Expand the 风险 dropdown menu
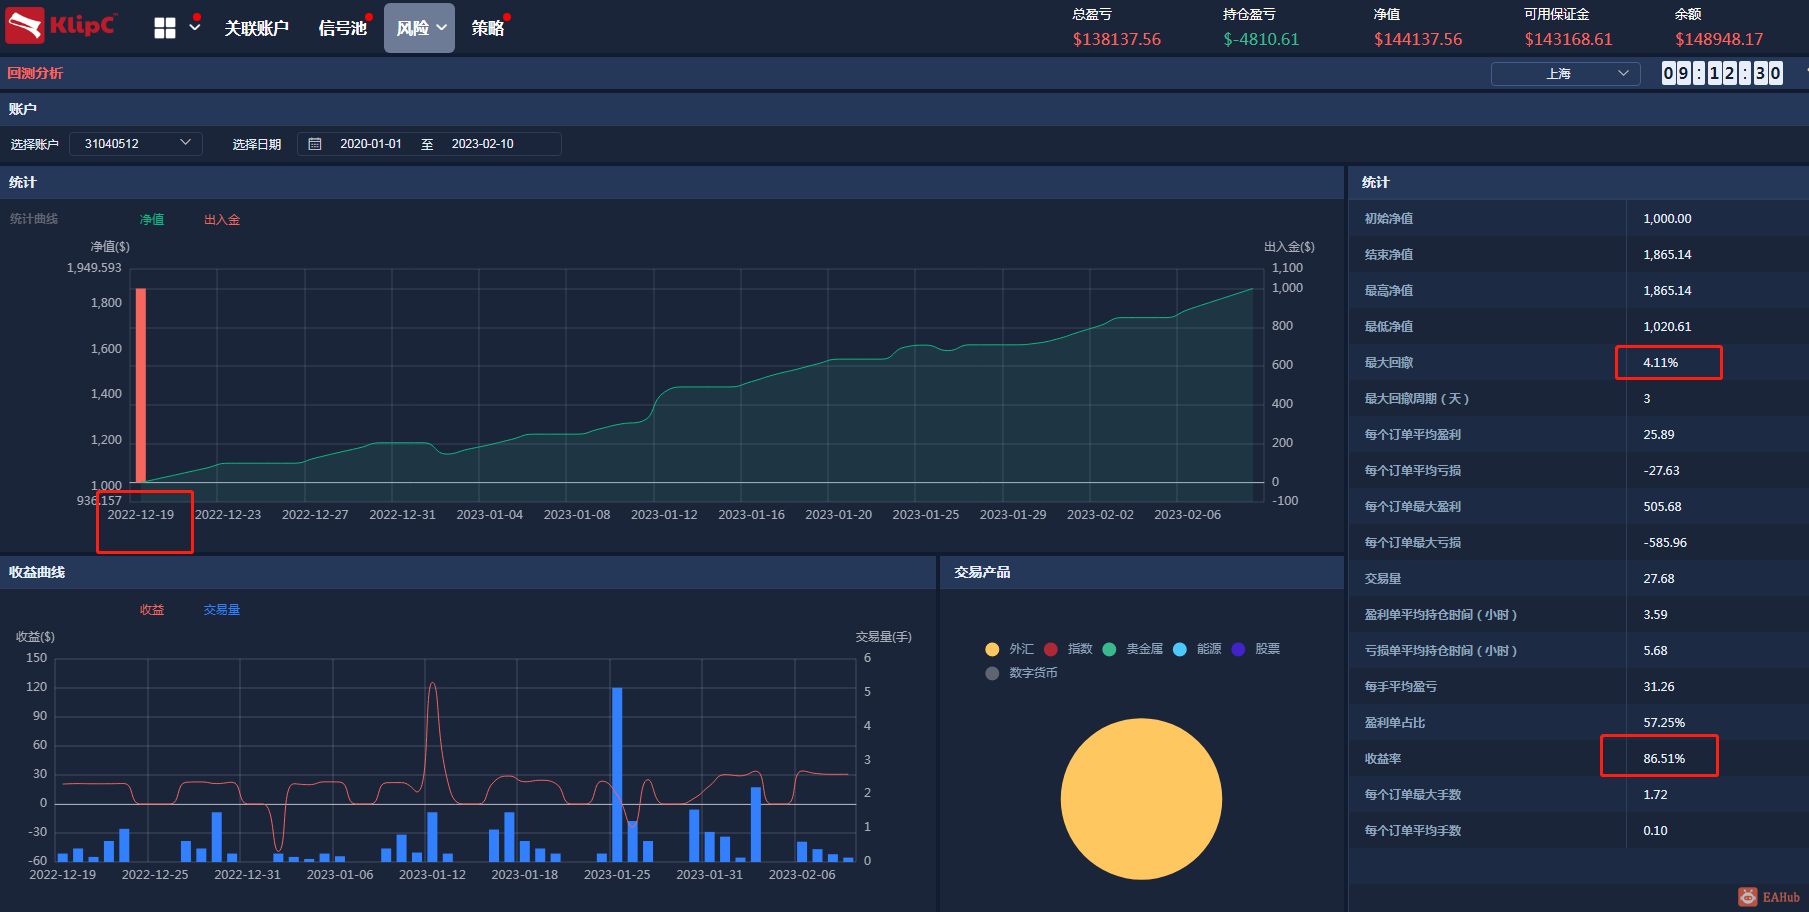 tap(419, 28)
